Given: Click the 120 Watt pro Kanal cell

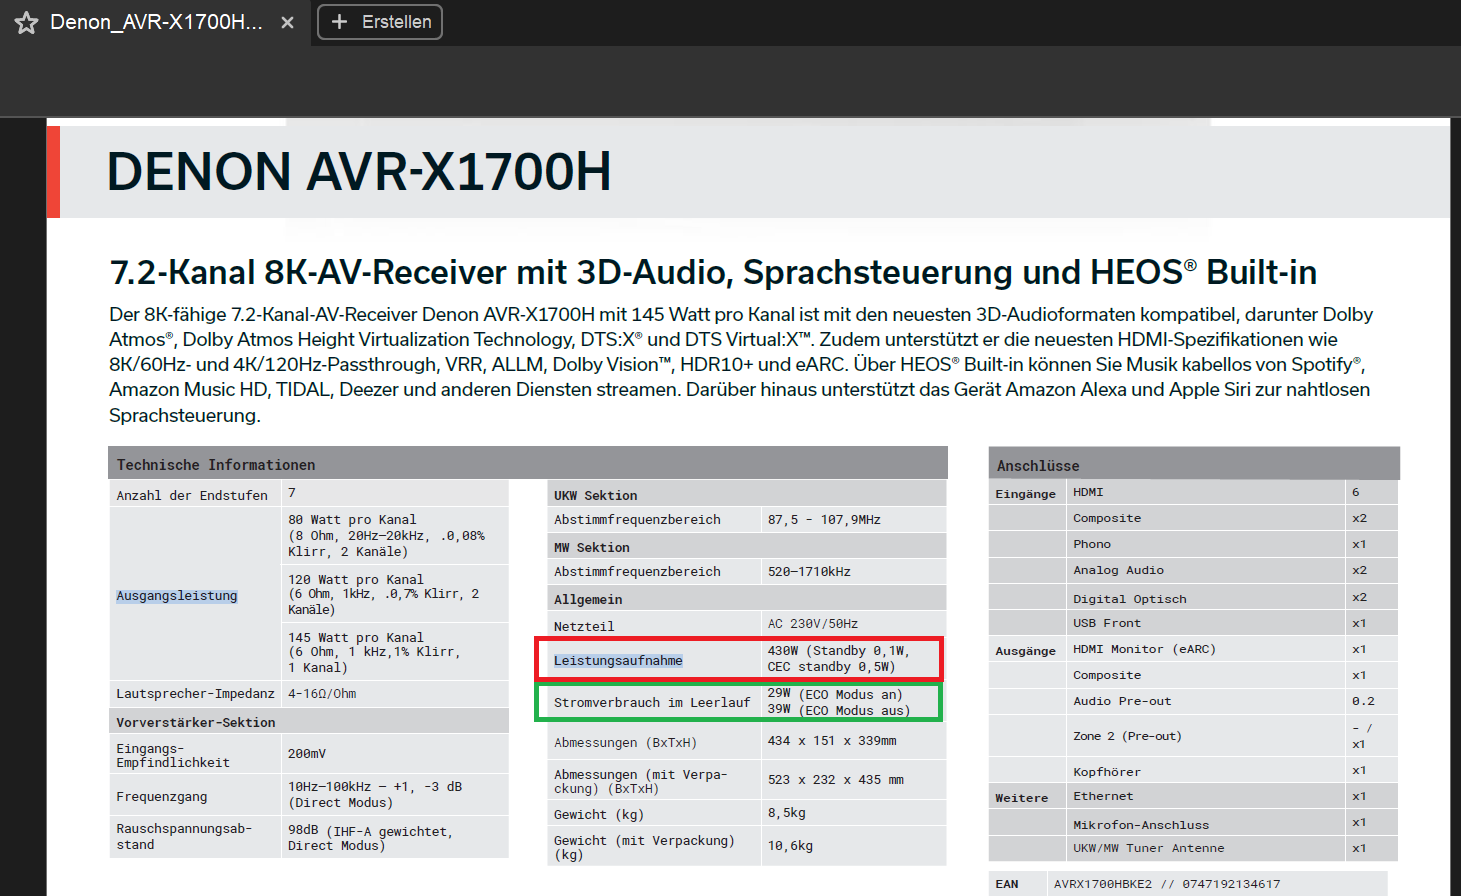Looking at the screenshot, I should click(395, 594).
